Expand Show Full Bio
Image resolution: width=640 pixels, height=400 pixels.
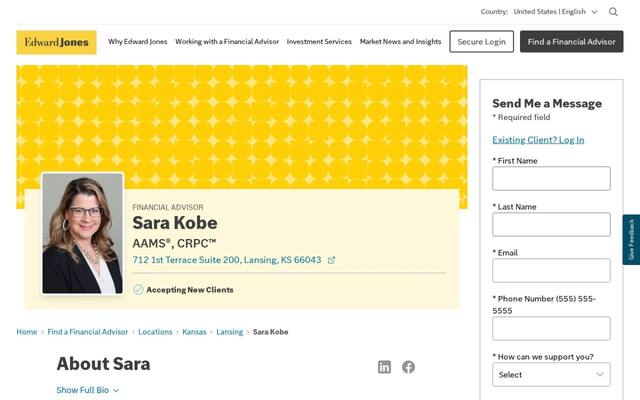pos(87,390)
